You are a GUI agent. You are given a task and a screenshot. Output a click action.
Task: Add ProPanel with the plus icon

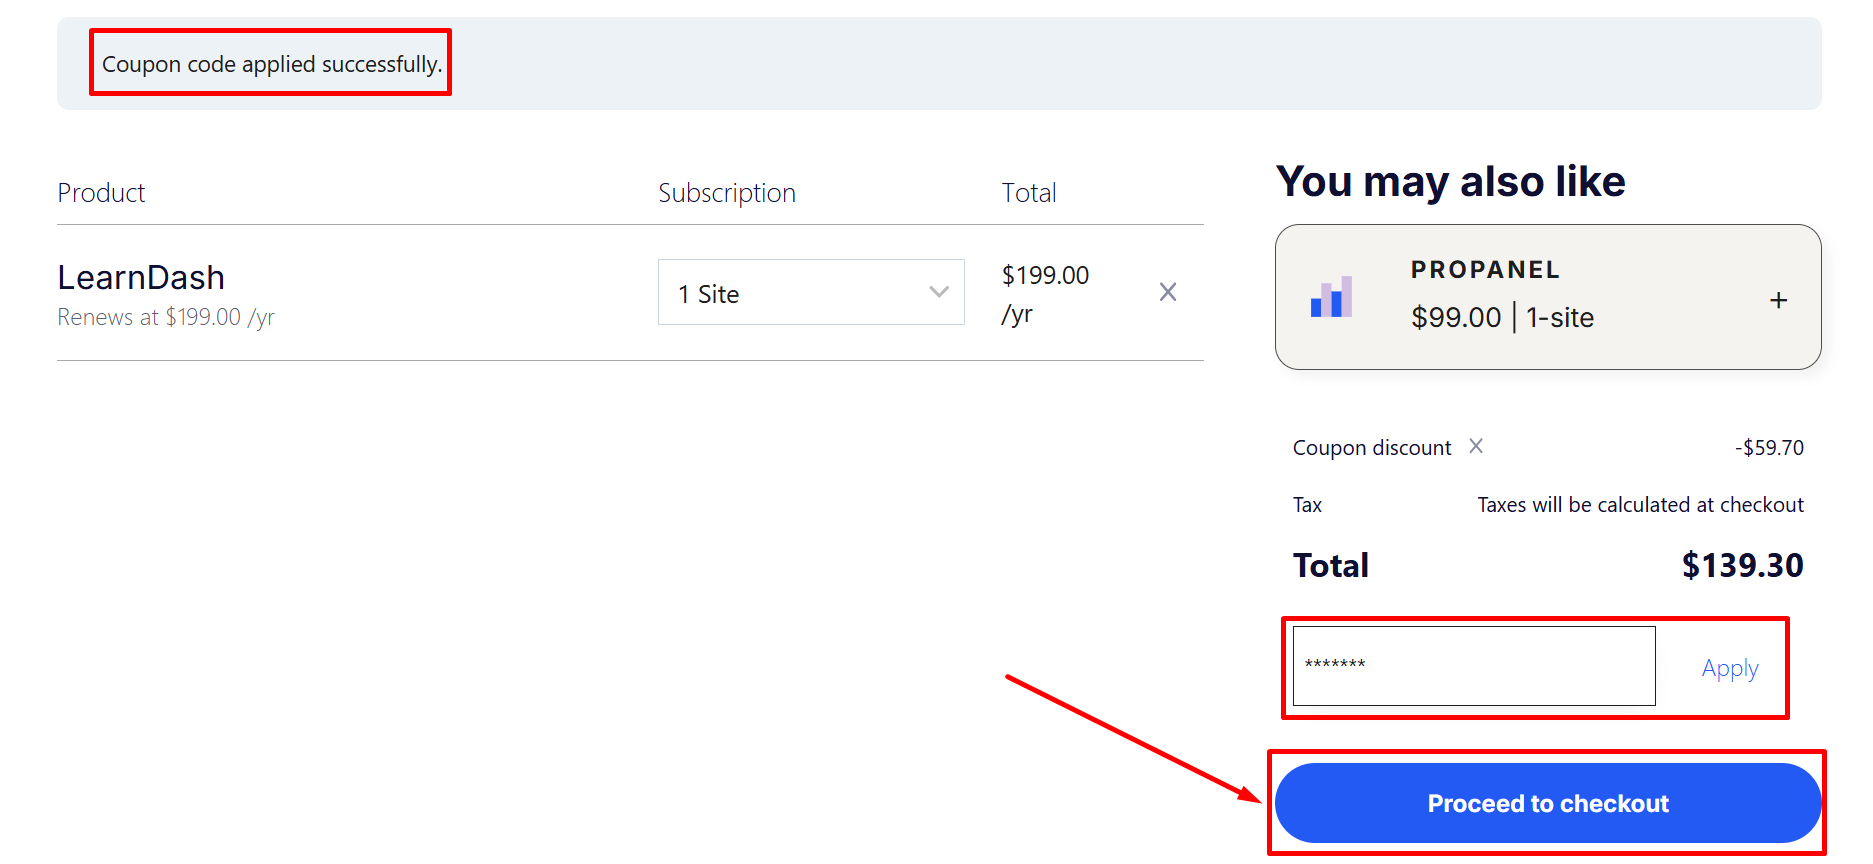tap(1778, 300)
